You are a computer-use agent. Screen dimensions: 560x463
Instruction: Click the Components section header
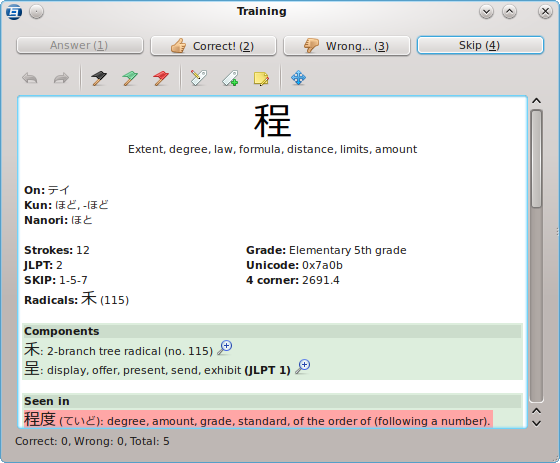point(272,331)
